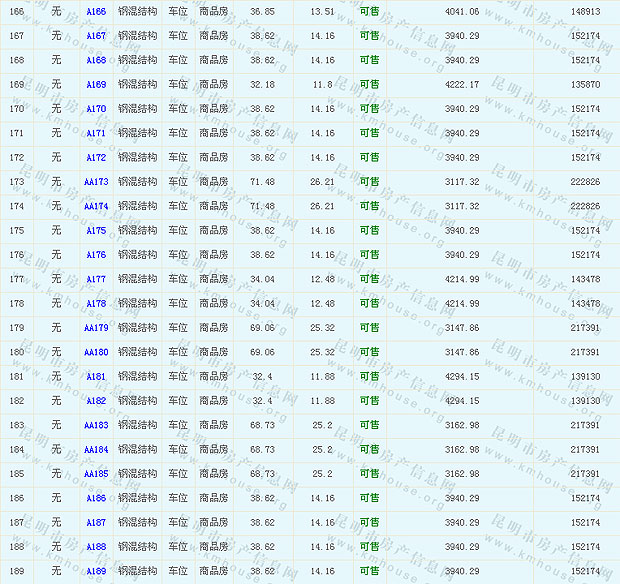Select the A170 unit link
This screenshot has width=620, height=584.
click(x=96, y=109)
